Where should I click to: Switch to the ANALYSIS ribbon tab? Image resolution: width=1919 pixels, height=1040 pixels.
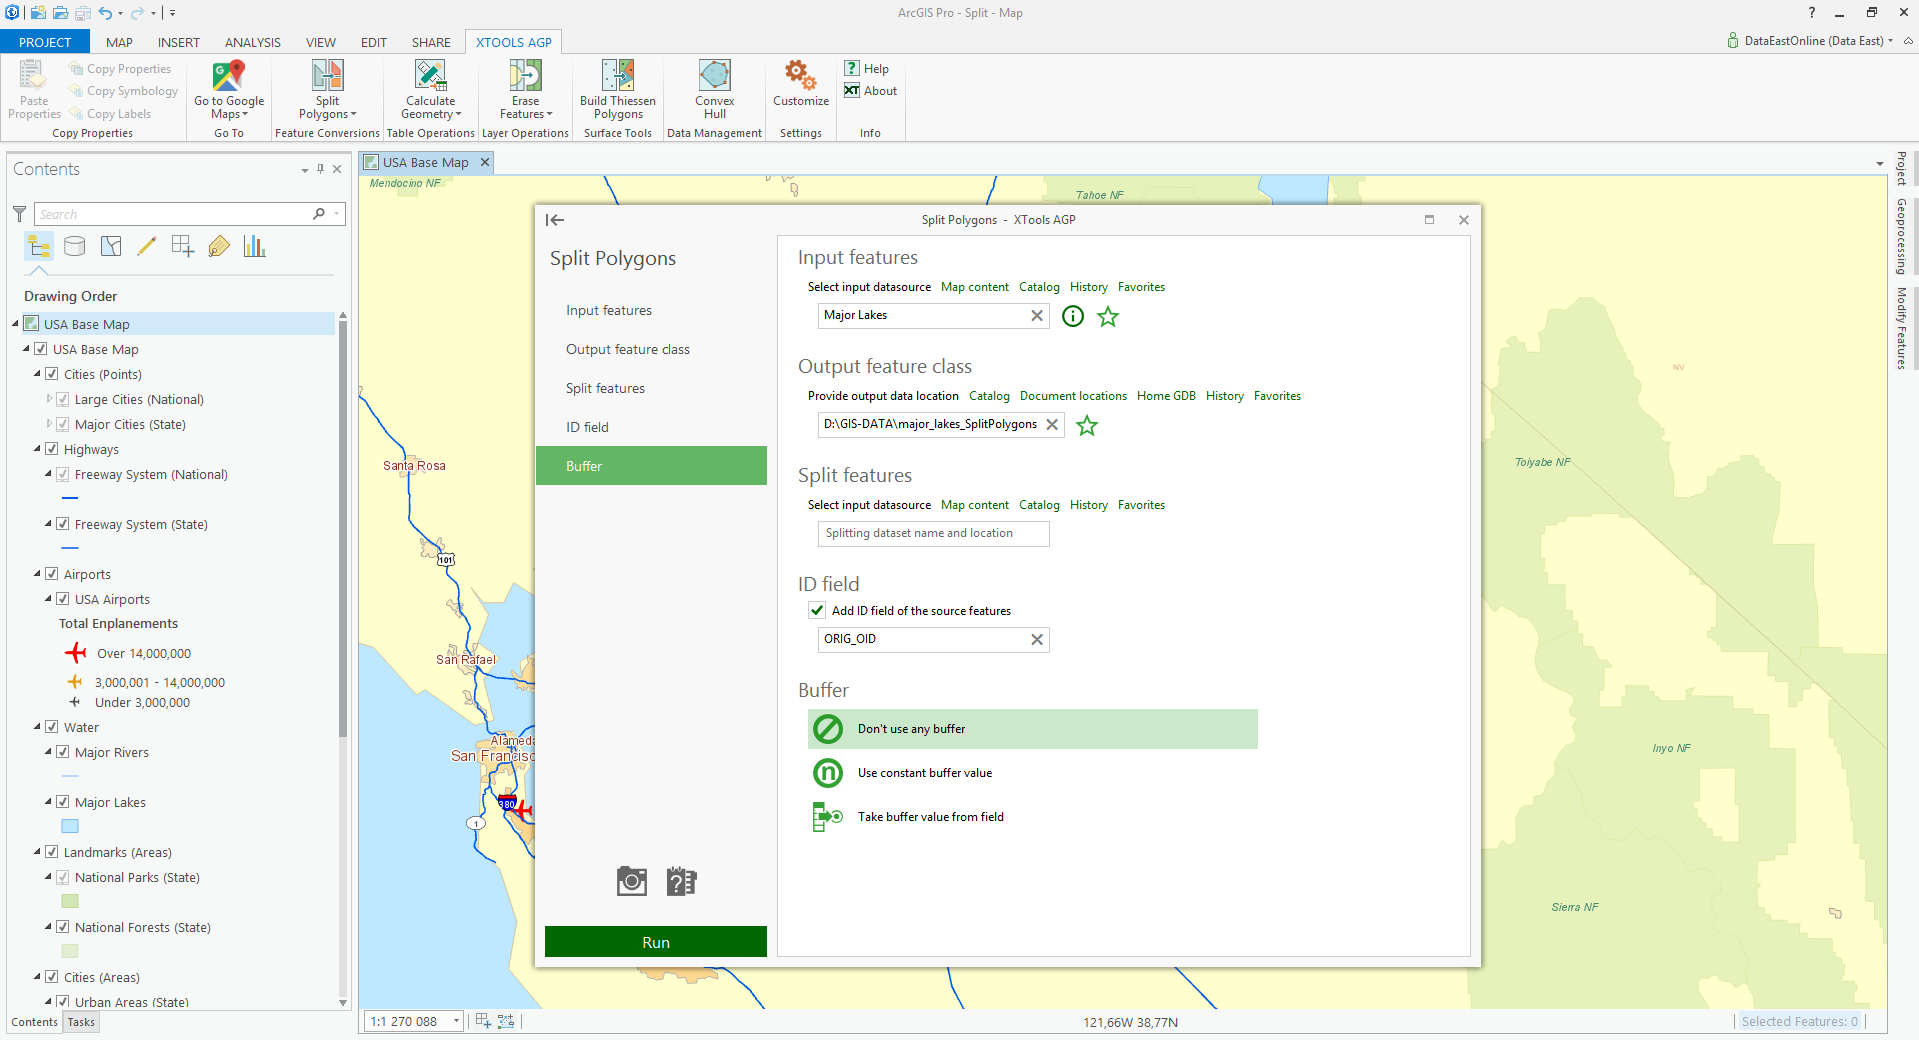point(252,42)
